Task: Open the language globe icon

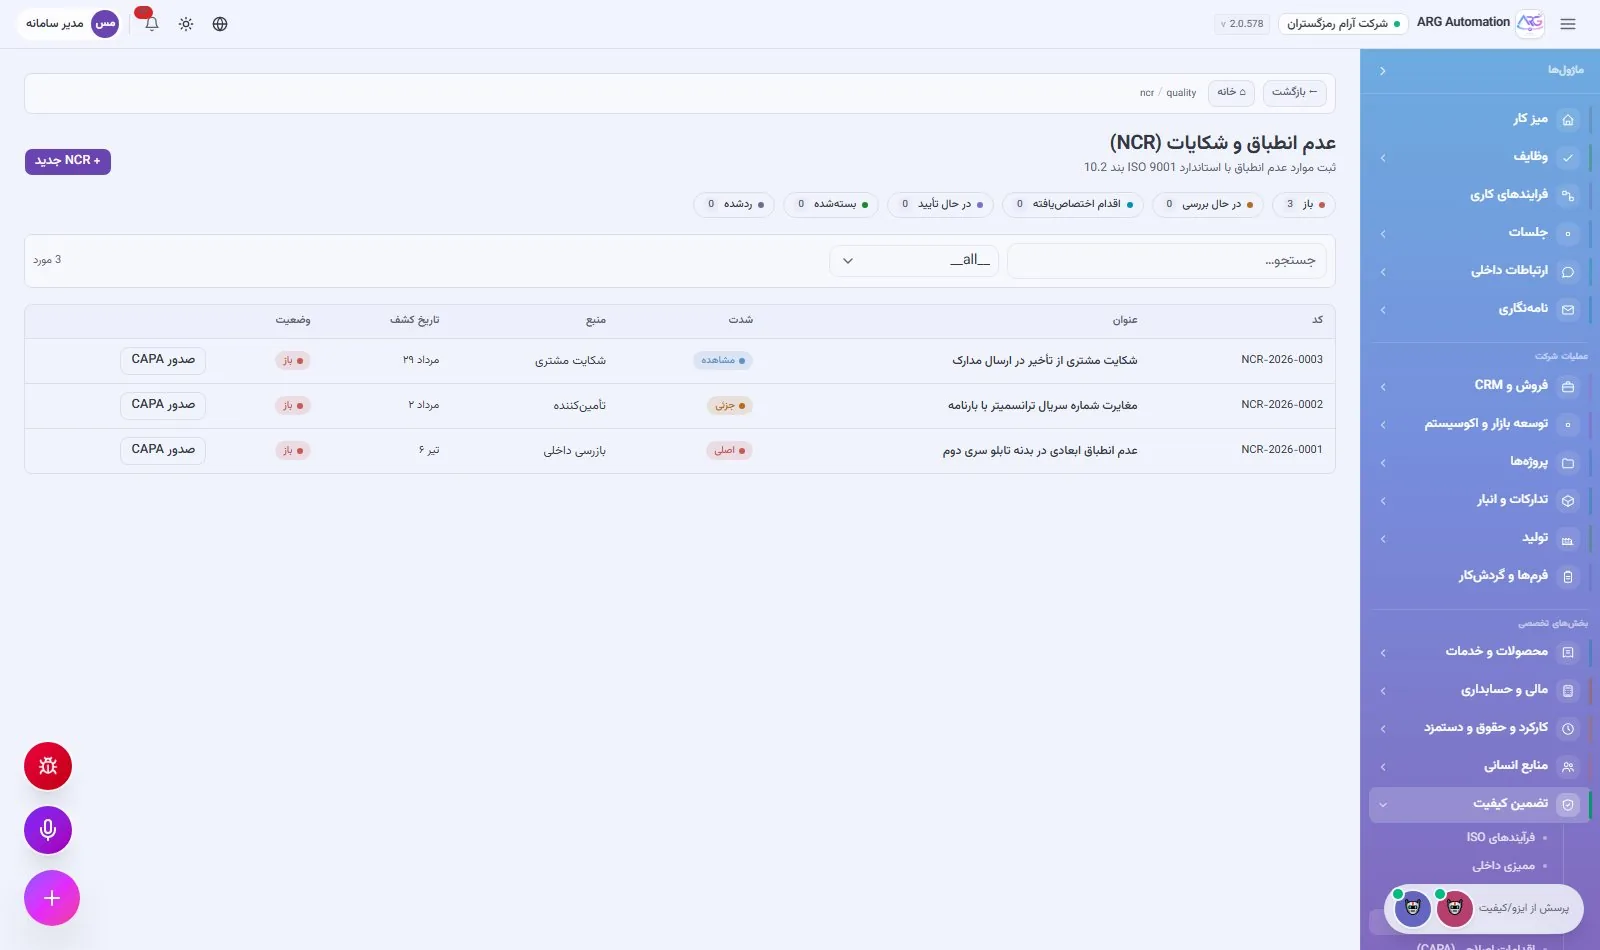Action: [220, 24]
